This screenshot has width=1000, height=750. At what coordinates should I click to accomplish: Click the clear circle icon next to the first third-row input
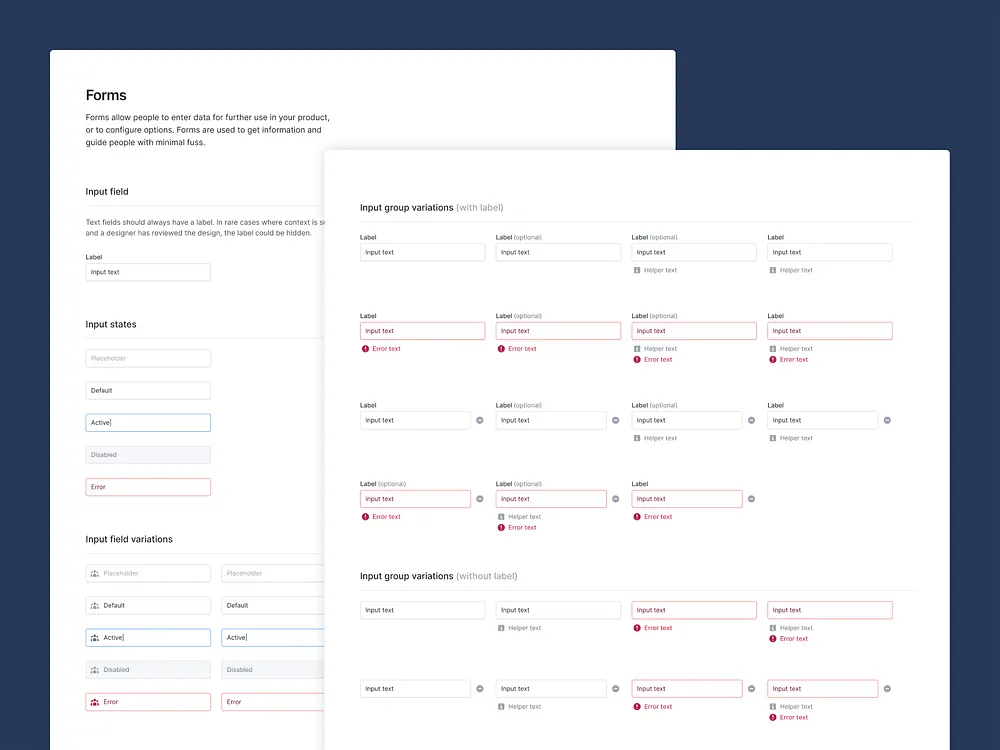(479, 420)
